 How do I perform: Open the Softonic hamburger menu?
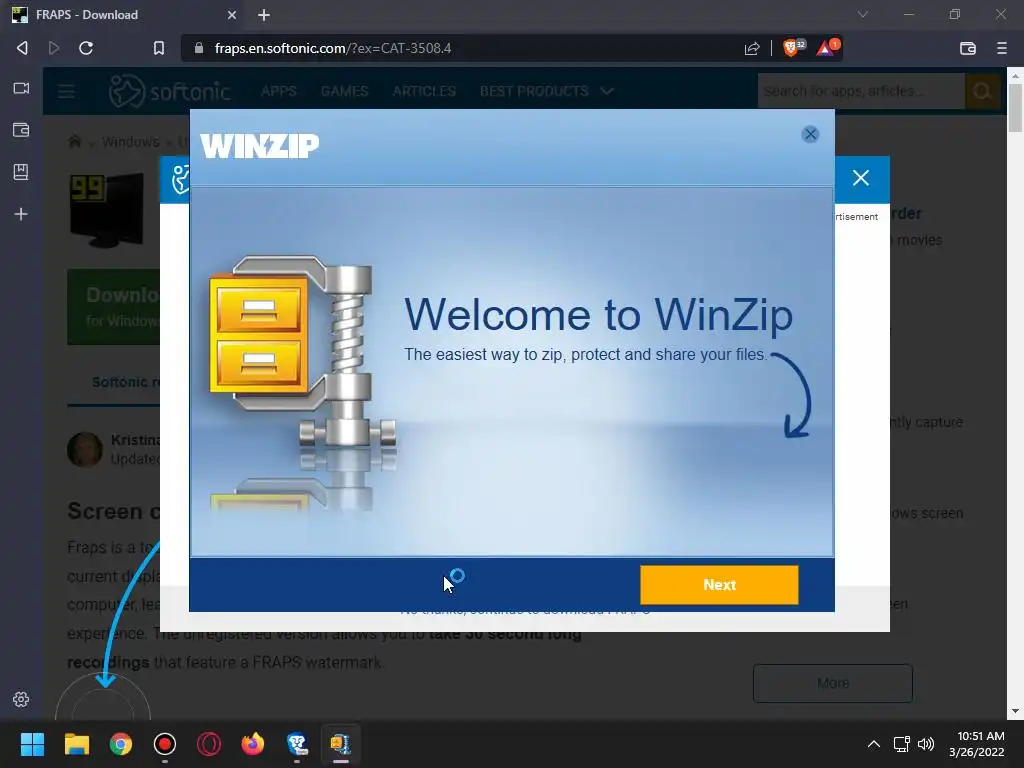point(66,91)
